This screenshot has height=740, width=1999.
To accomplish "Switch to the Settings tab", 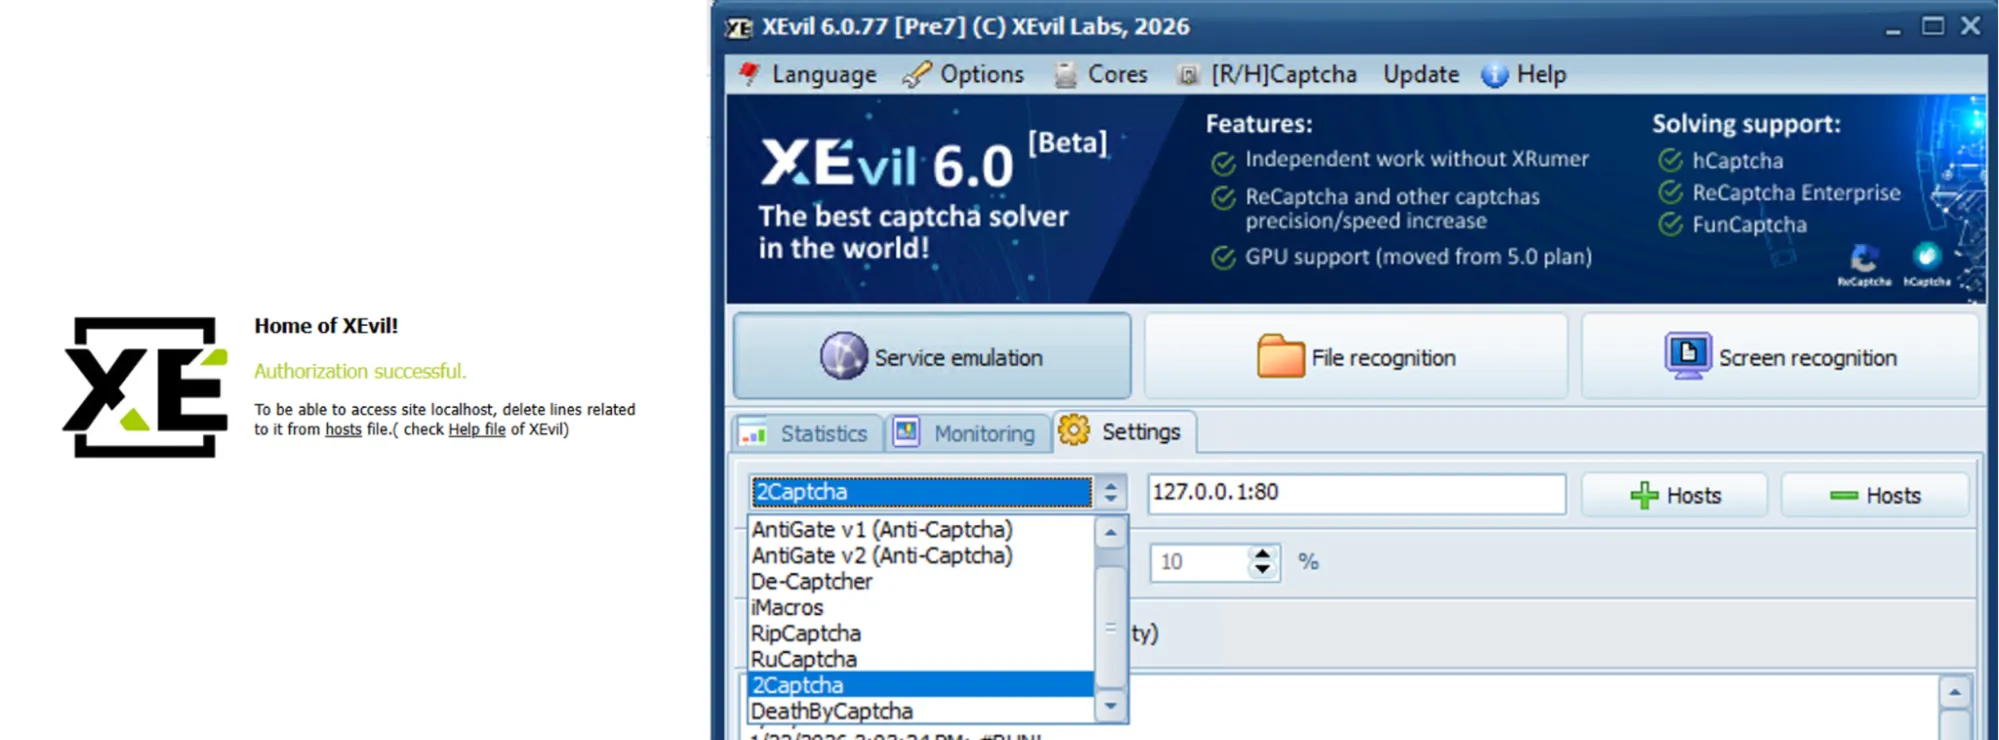I will pos(1124,432).
